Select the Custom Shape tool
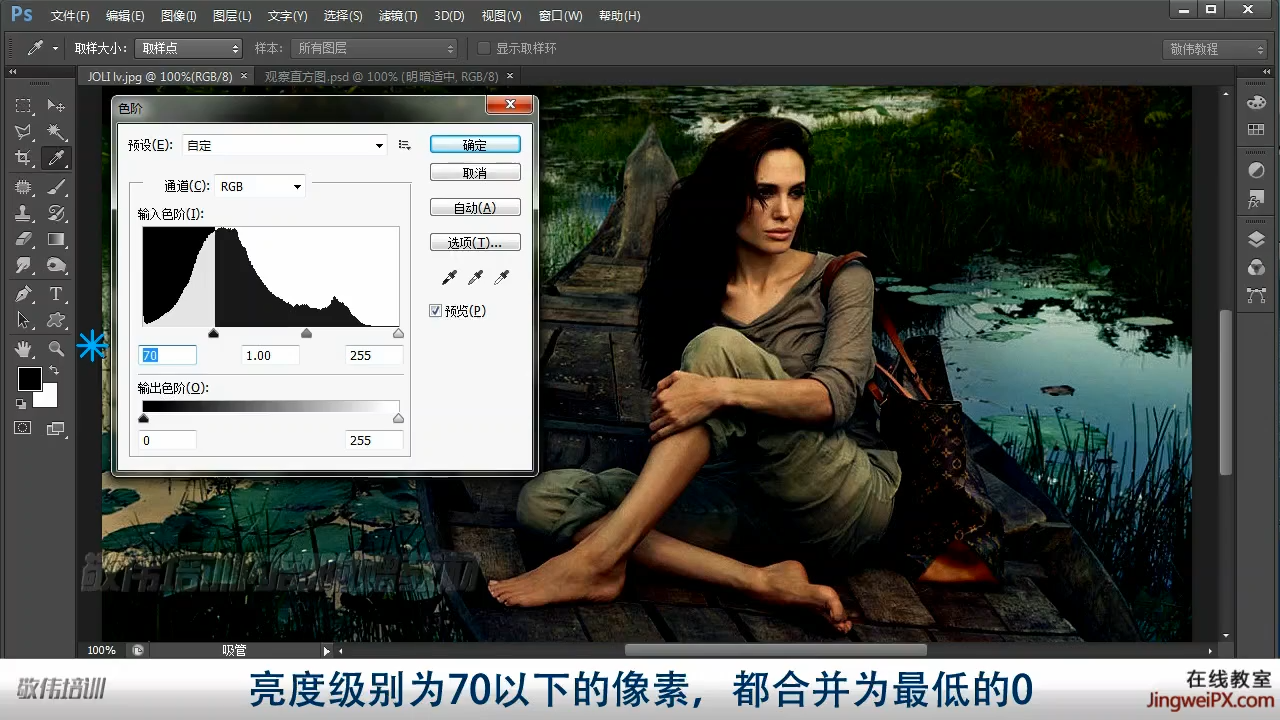The image size is (1280, 720). coord(56,320)
